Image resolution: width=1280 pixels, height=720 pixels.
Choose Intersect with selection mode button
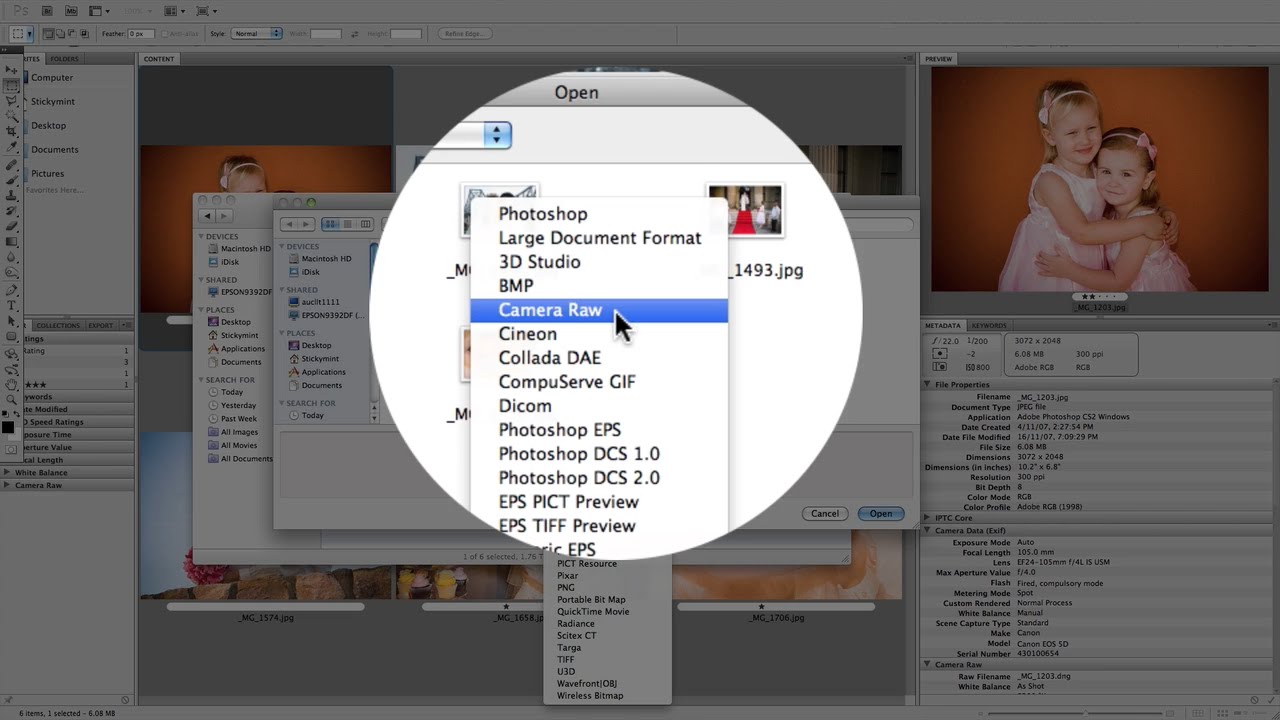pos(86,34)
